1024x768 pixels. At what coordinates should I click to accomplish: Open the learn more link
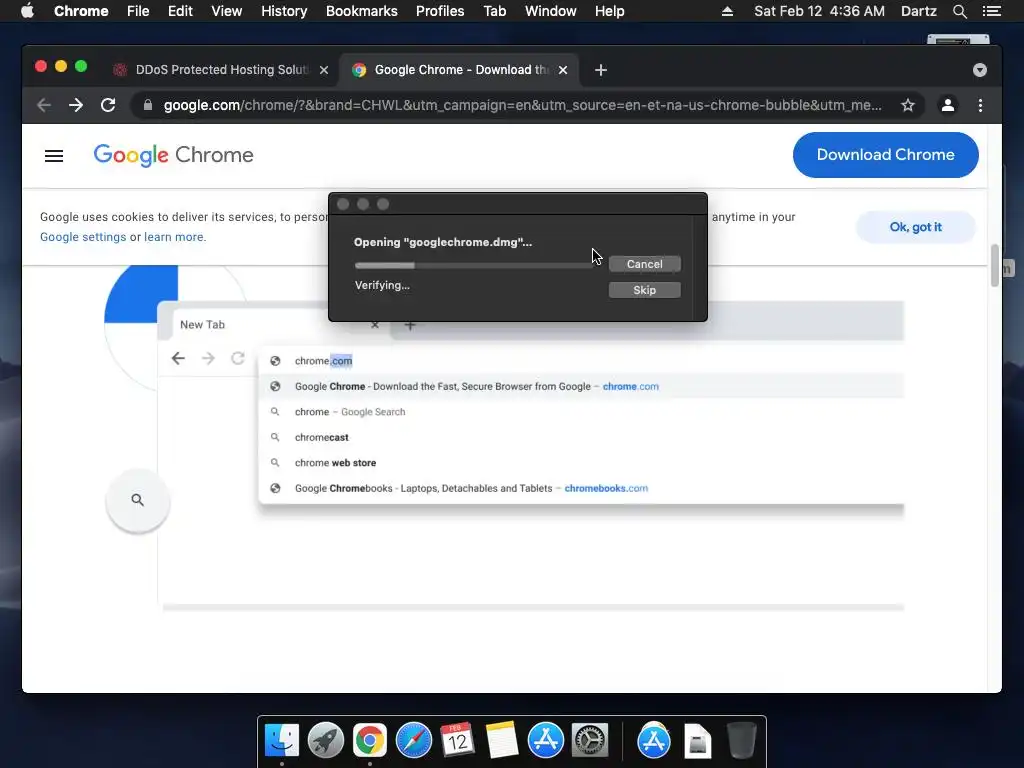(174, 237)
